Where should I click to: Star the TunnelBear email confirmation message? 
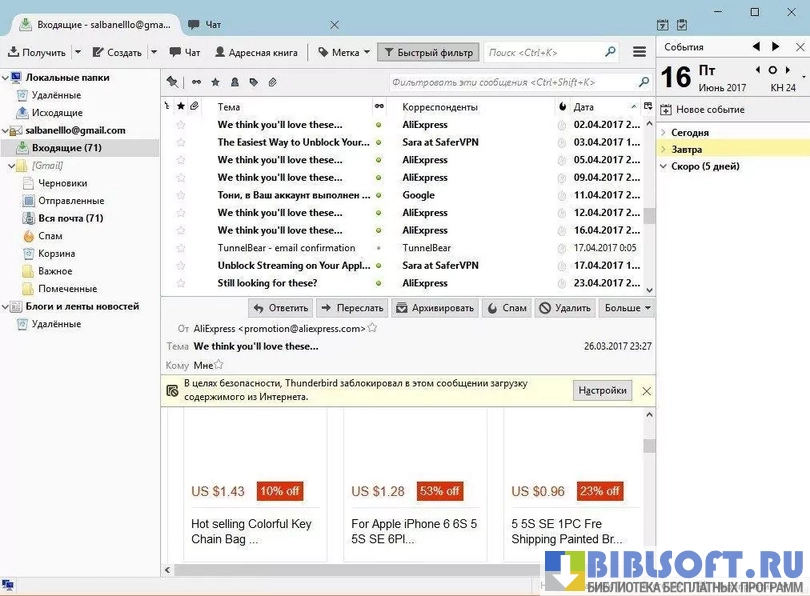[x=181, y=248]
